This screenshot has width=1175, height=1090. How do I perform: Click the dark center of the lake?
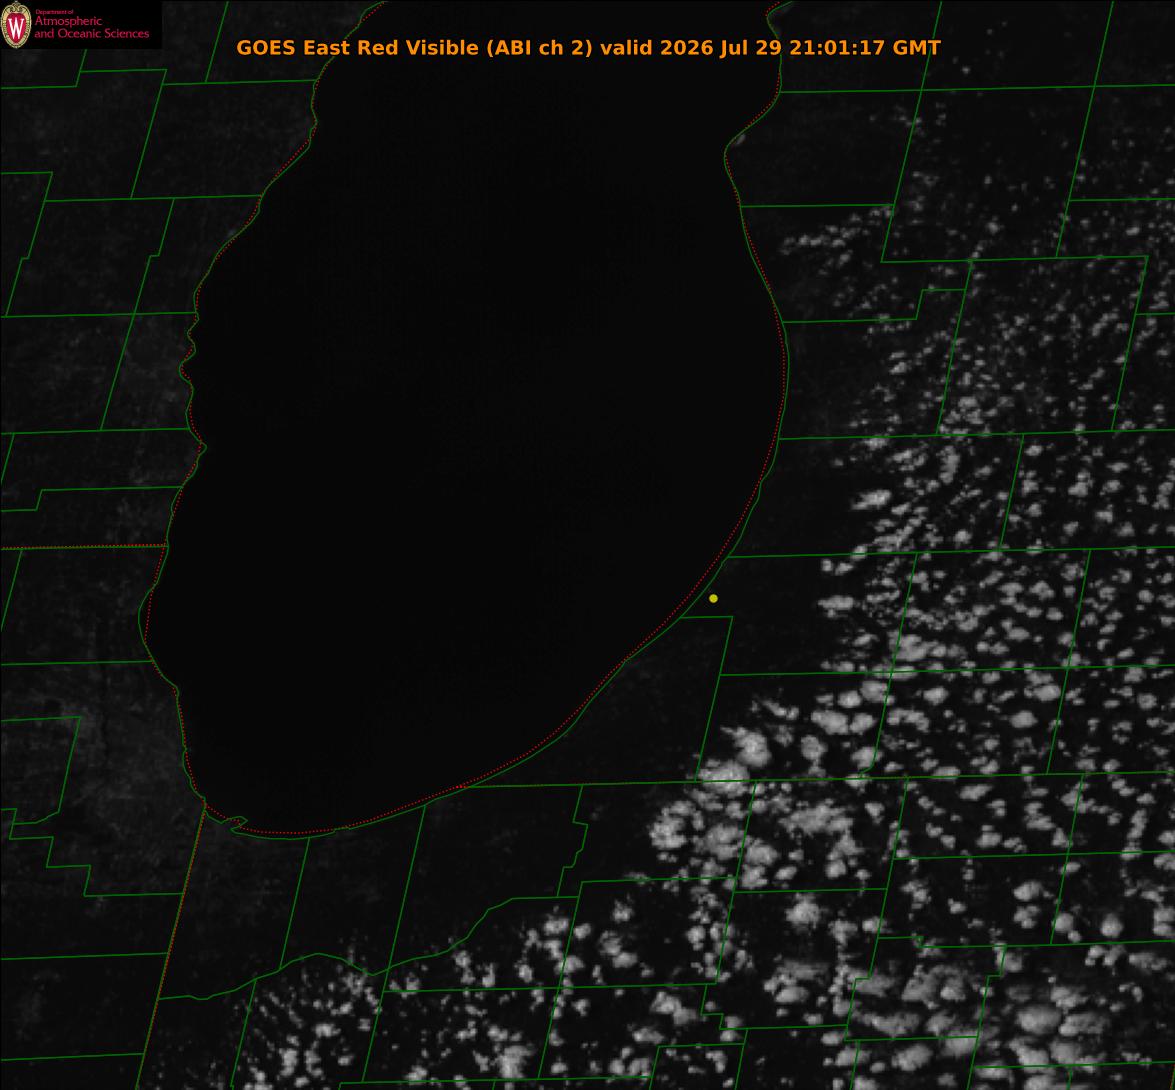click(480, 449)
